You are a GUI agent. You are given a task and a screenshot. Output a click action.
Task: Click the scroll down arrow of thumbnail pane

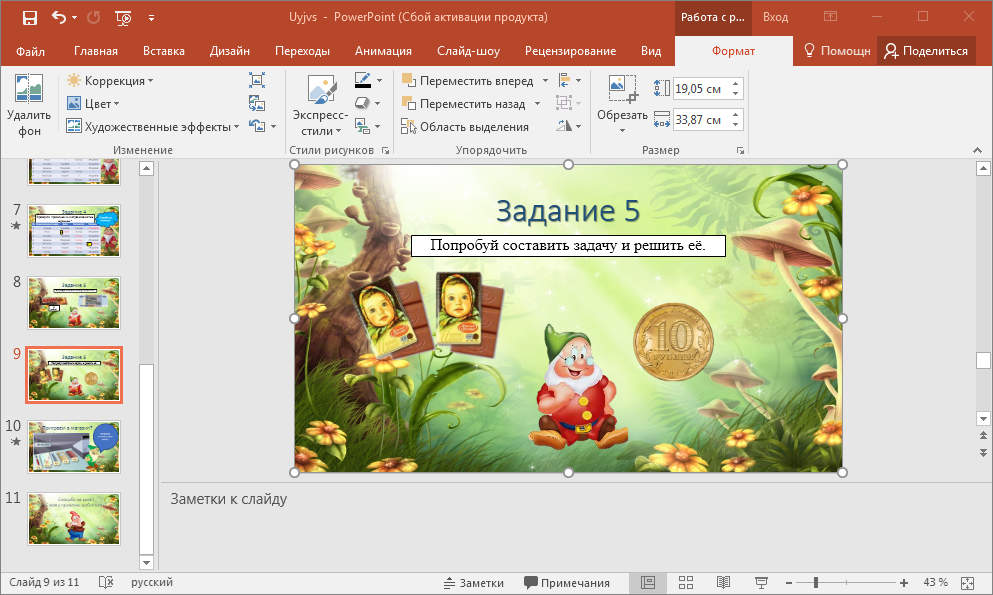click(x=146, y=563)
